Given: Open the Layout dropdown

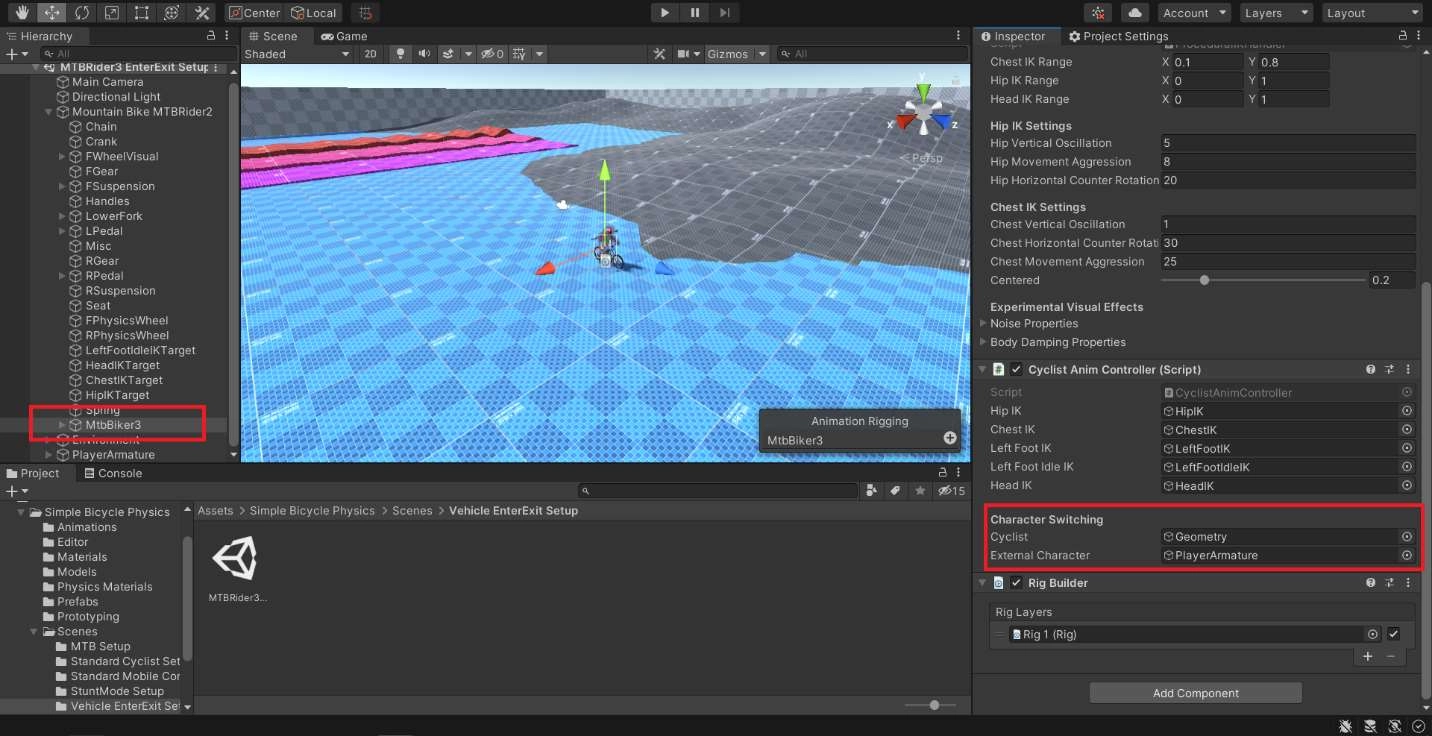Looking at the screenshot, I should tap(1372, 13).
